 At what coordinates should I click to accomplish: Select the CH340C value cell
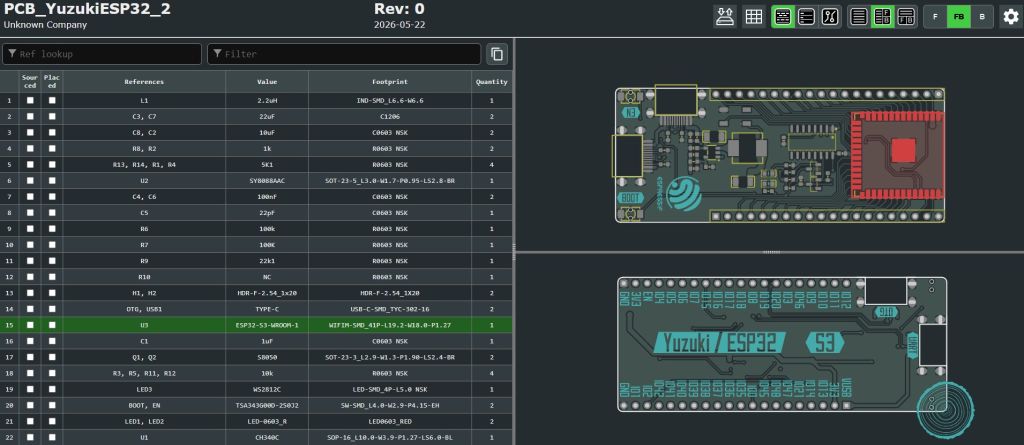click(x=267, y=437)
